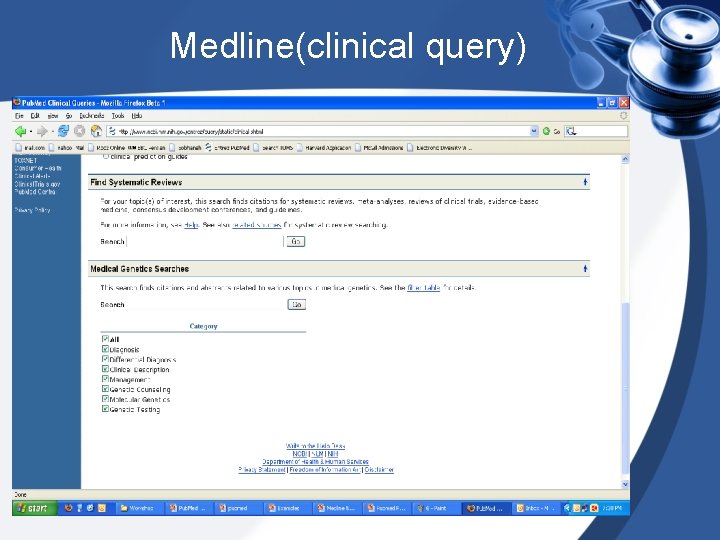720x540 pixels.
Task: Click the Firefox throbber activity icon
Action: point(623,116)
